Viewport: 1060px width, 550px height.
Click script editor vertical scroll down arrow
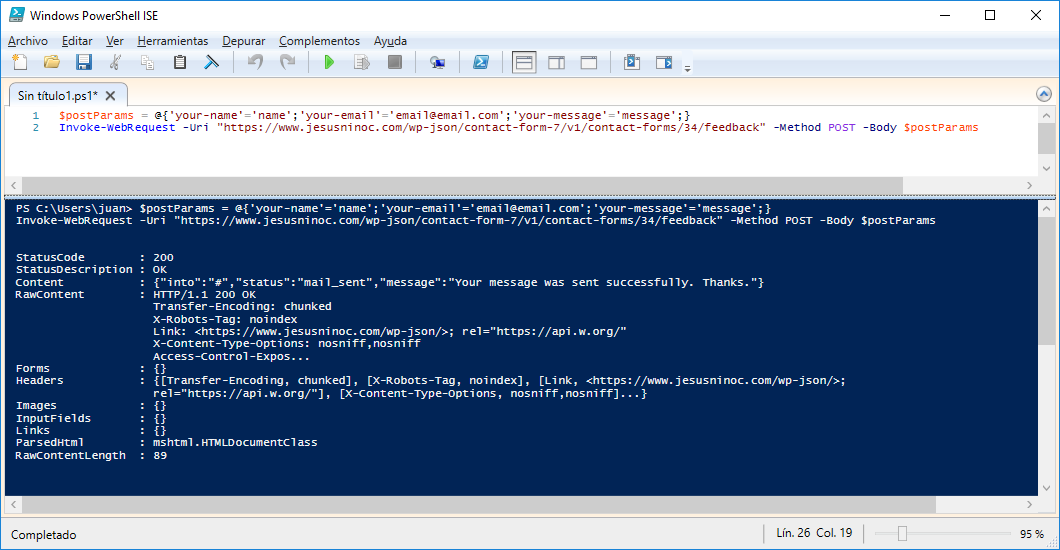[x=1046, y=168]
